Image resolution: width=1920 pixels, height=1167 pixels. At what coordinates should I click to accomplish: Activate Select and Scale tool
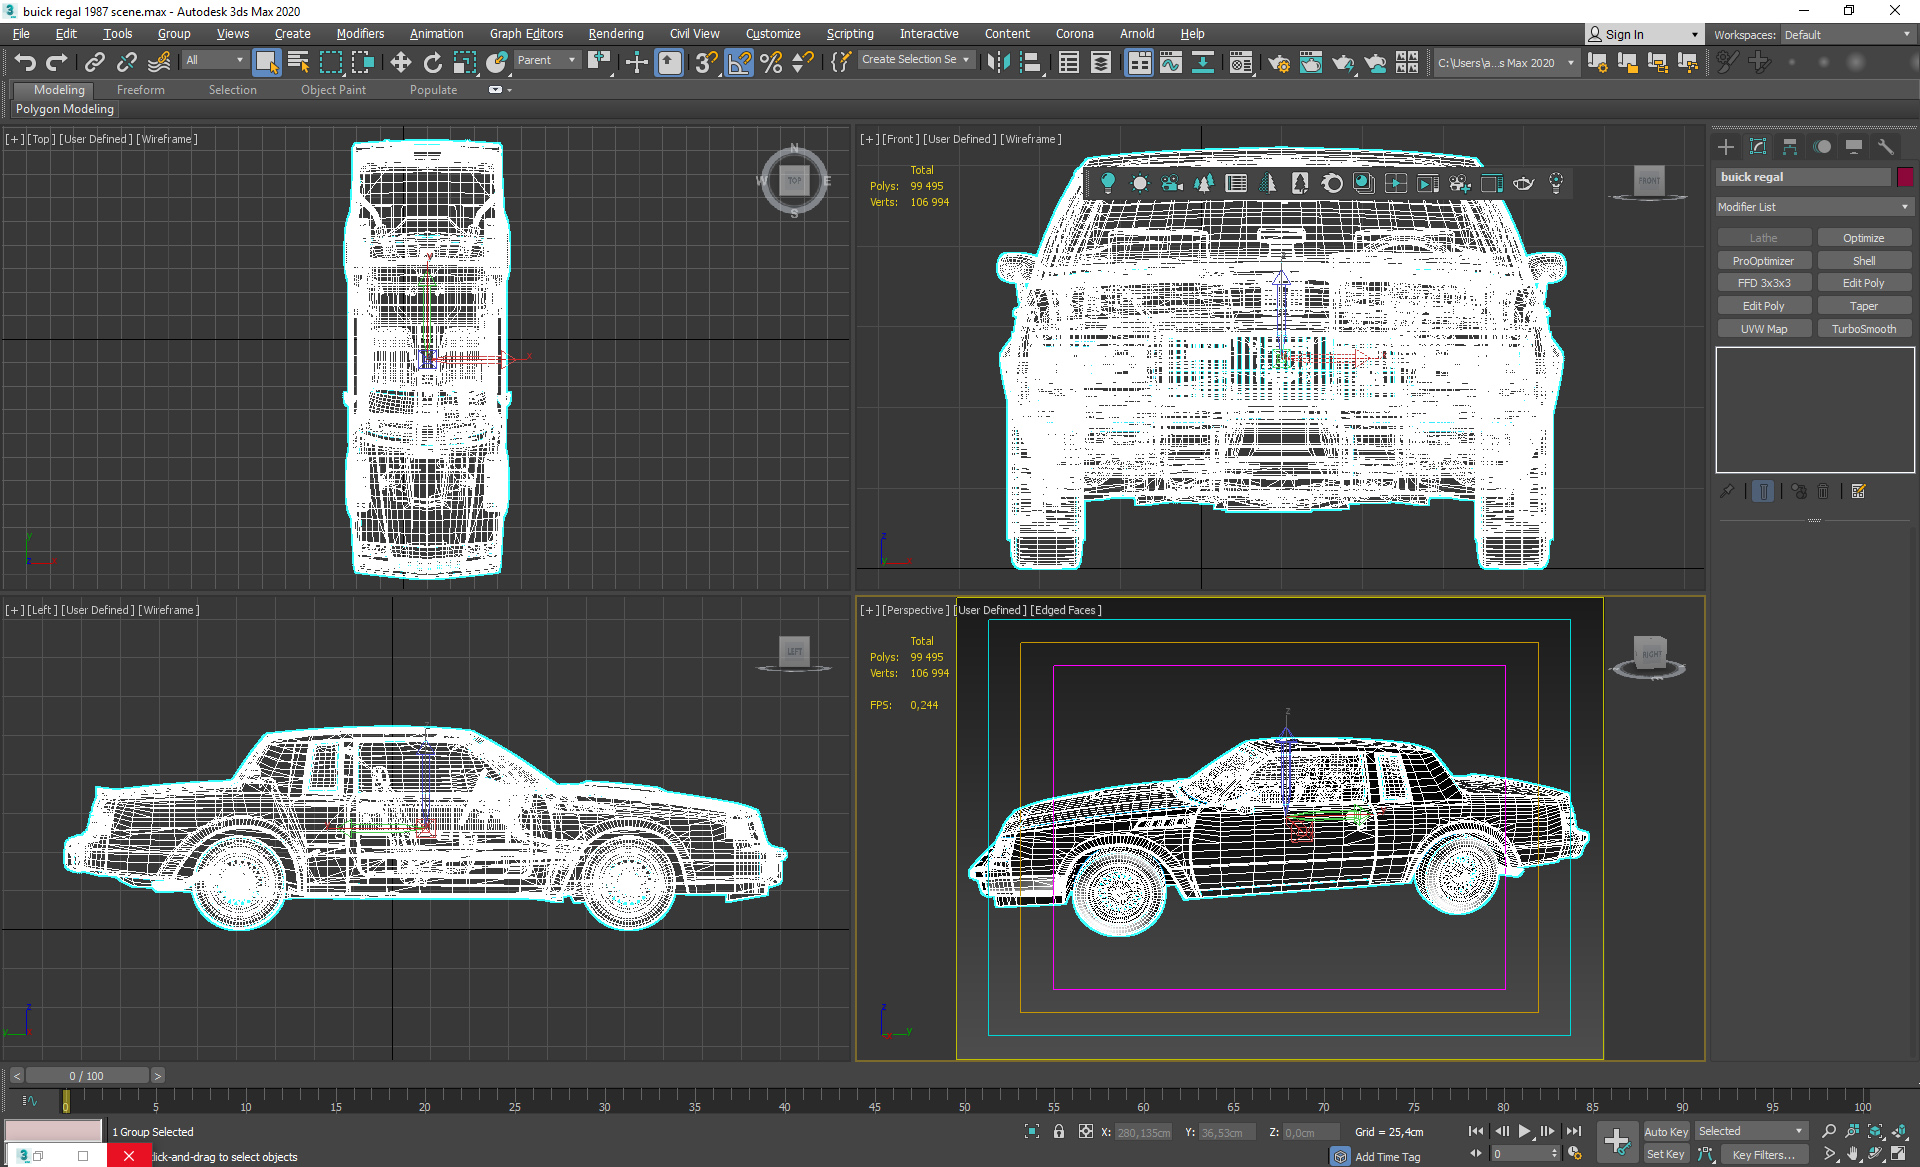click(x=464, y=63)
